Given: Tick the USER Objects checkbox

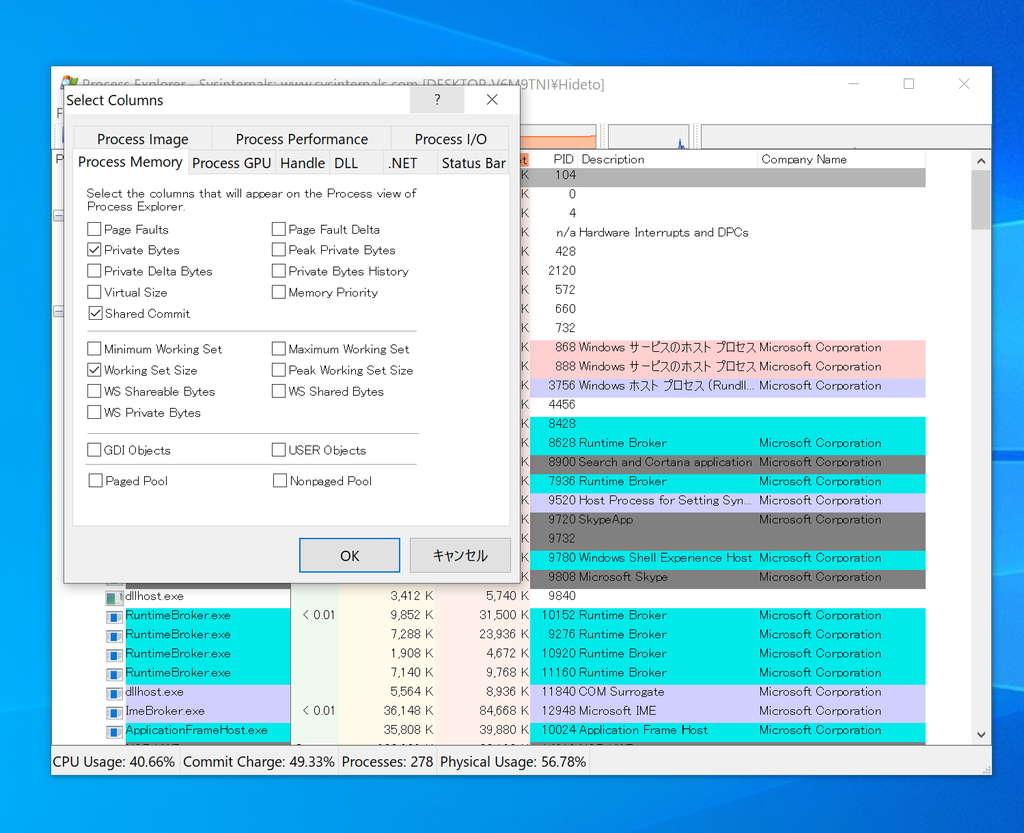Looking at the screenshot, I should 279,450.
